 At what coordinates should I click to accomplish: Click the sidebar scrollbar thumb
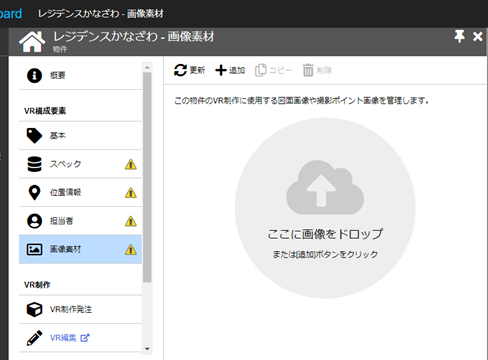pyautogui.click(x=147, y=177)
